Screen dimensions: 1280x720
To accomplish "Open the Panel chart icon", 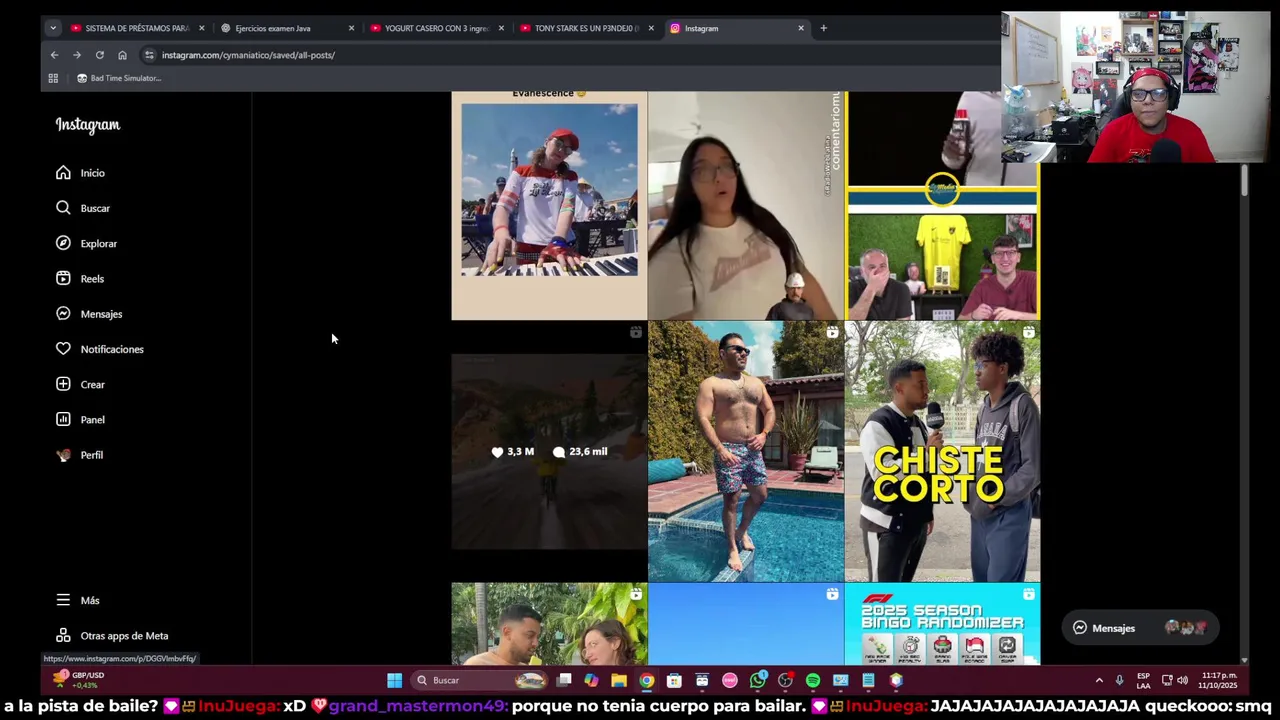I will pos(63,419).
